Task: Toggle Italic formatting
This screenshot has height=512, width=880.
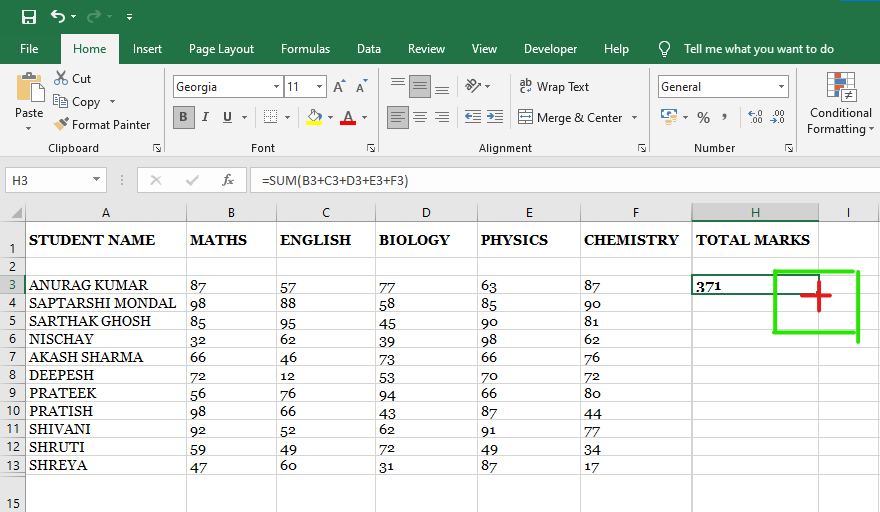Action: (x=206, y=118)
